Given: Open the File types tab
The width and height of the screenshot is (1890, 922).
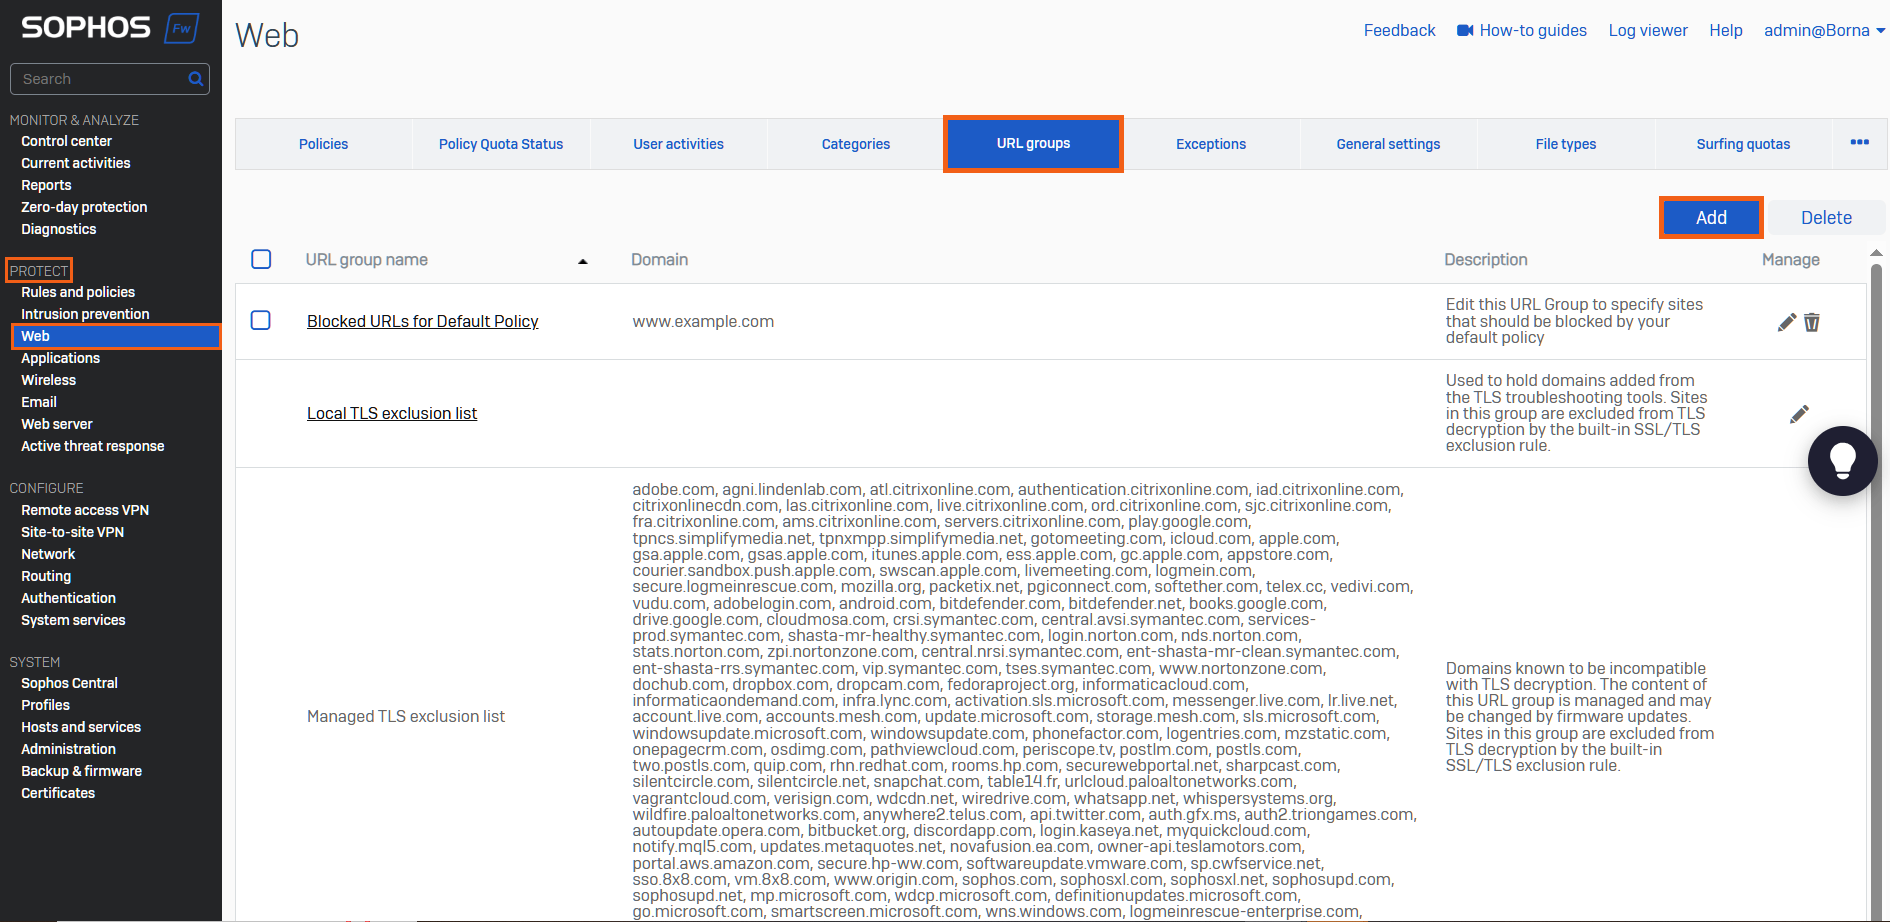Looking at the screenshot, I should 1566,144.
